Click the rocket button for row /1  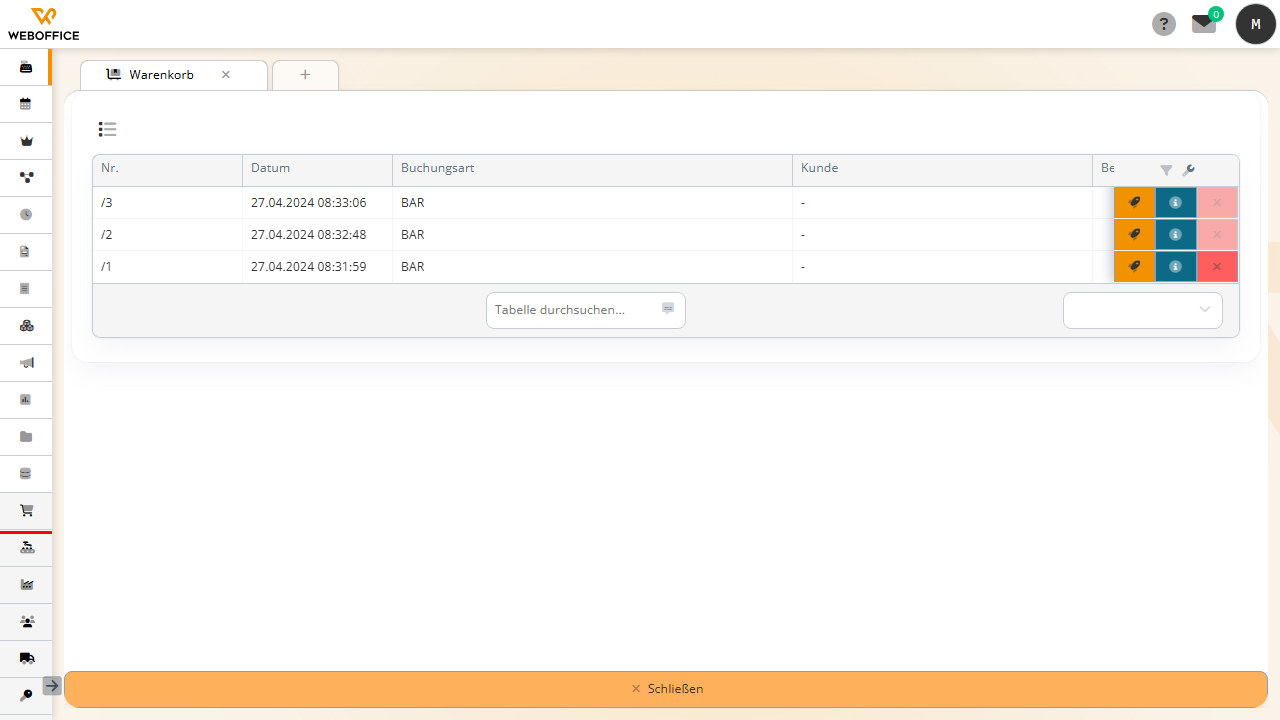pyautogui.click(x=1134, y=266)
